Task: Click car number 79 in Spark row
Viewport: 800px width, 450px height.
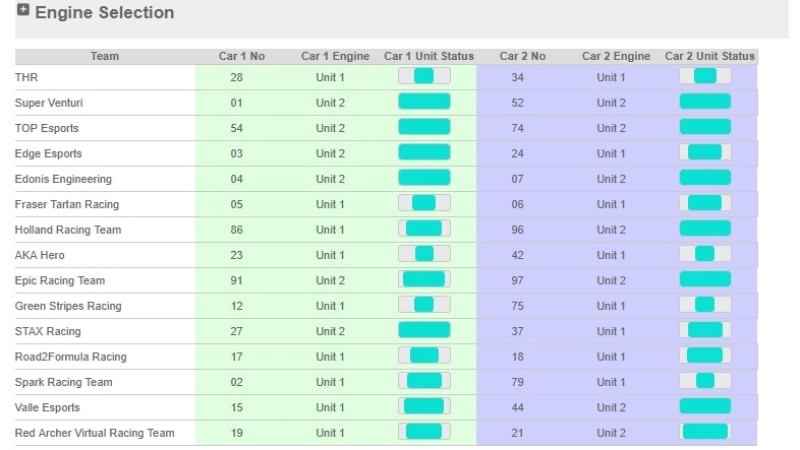Action: coord(517,382)
